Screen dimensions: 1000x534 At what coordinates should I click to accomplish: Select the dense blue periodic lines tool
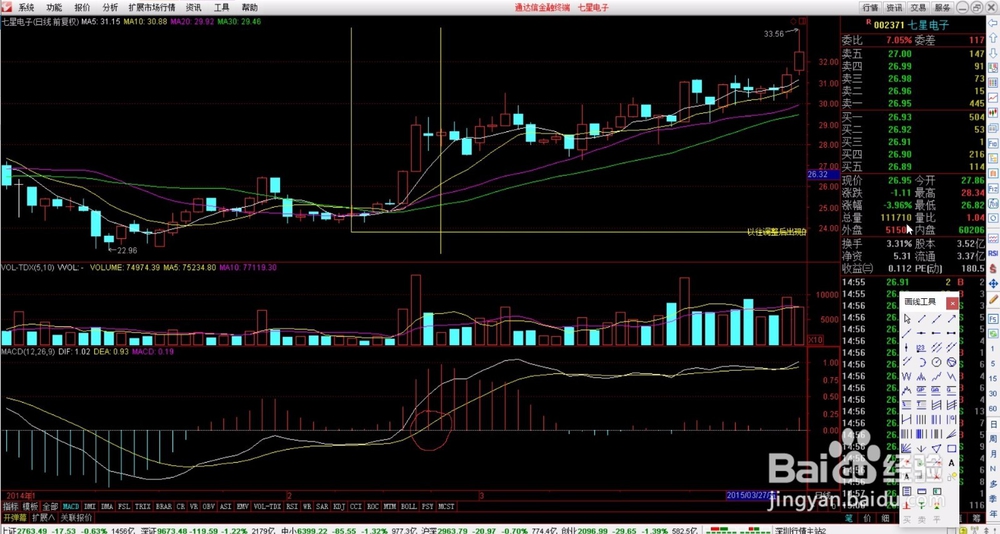tap(922, 433)
